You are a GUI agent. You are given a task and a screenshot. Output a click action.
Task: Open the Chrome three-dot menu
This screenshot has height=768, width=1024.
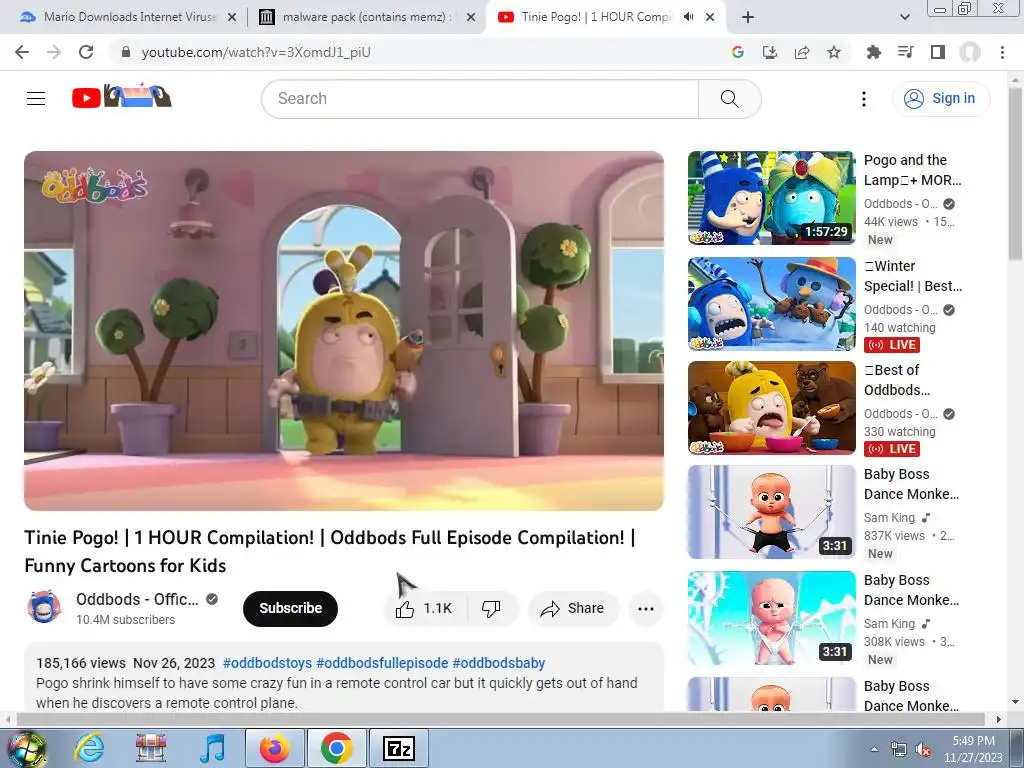[1002, 52]
